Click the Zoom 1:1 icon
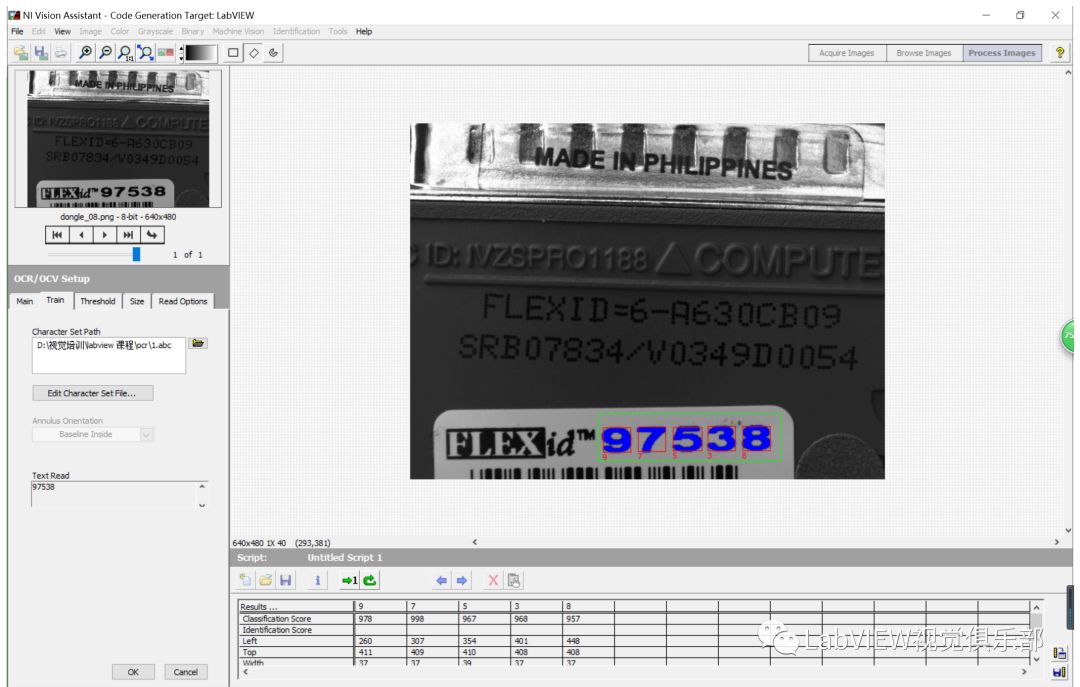This screenshot has width=1080, height=687. (125, 52)
